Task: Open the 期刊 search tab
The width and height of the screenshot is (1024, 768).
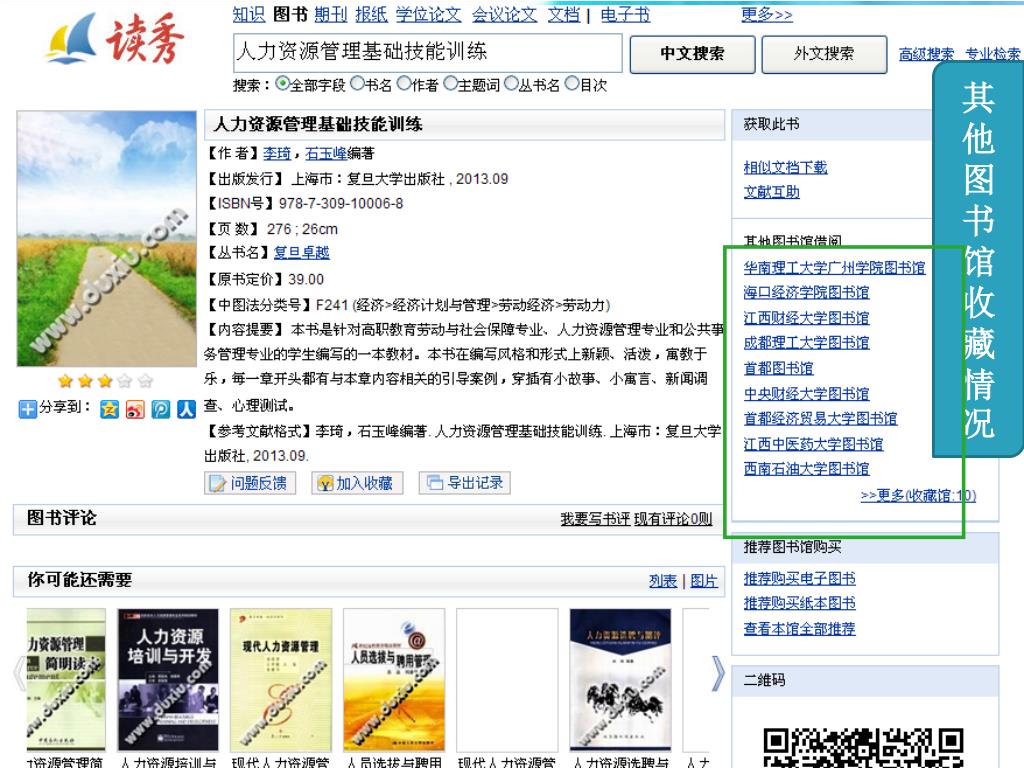Action: 330,14
